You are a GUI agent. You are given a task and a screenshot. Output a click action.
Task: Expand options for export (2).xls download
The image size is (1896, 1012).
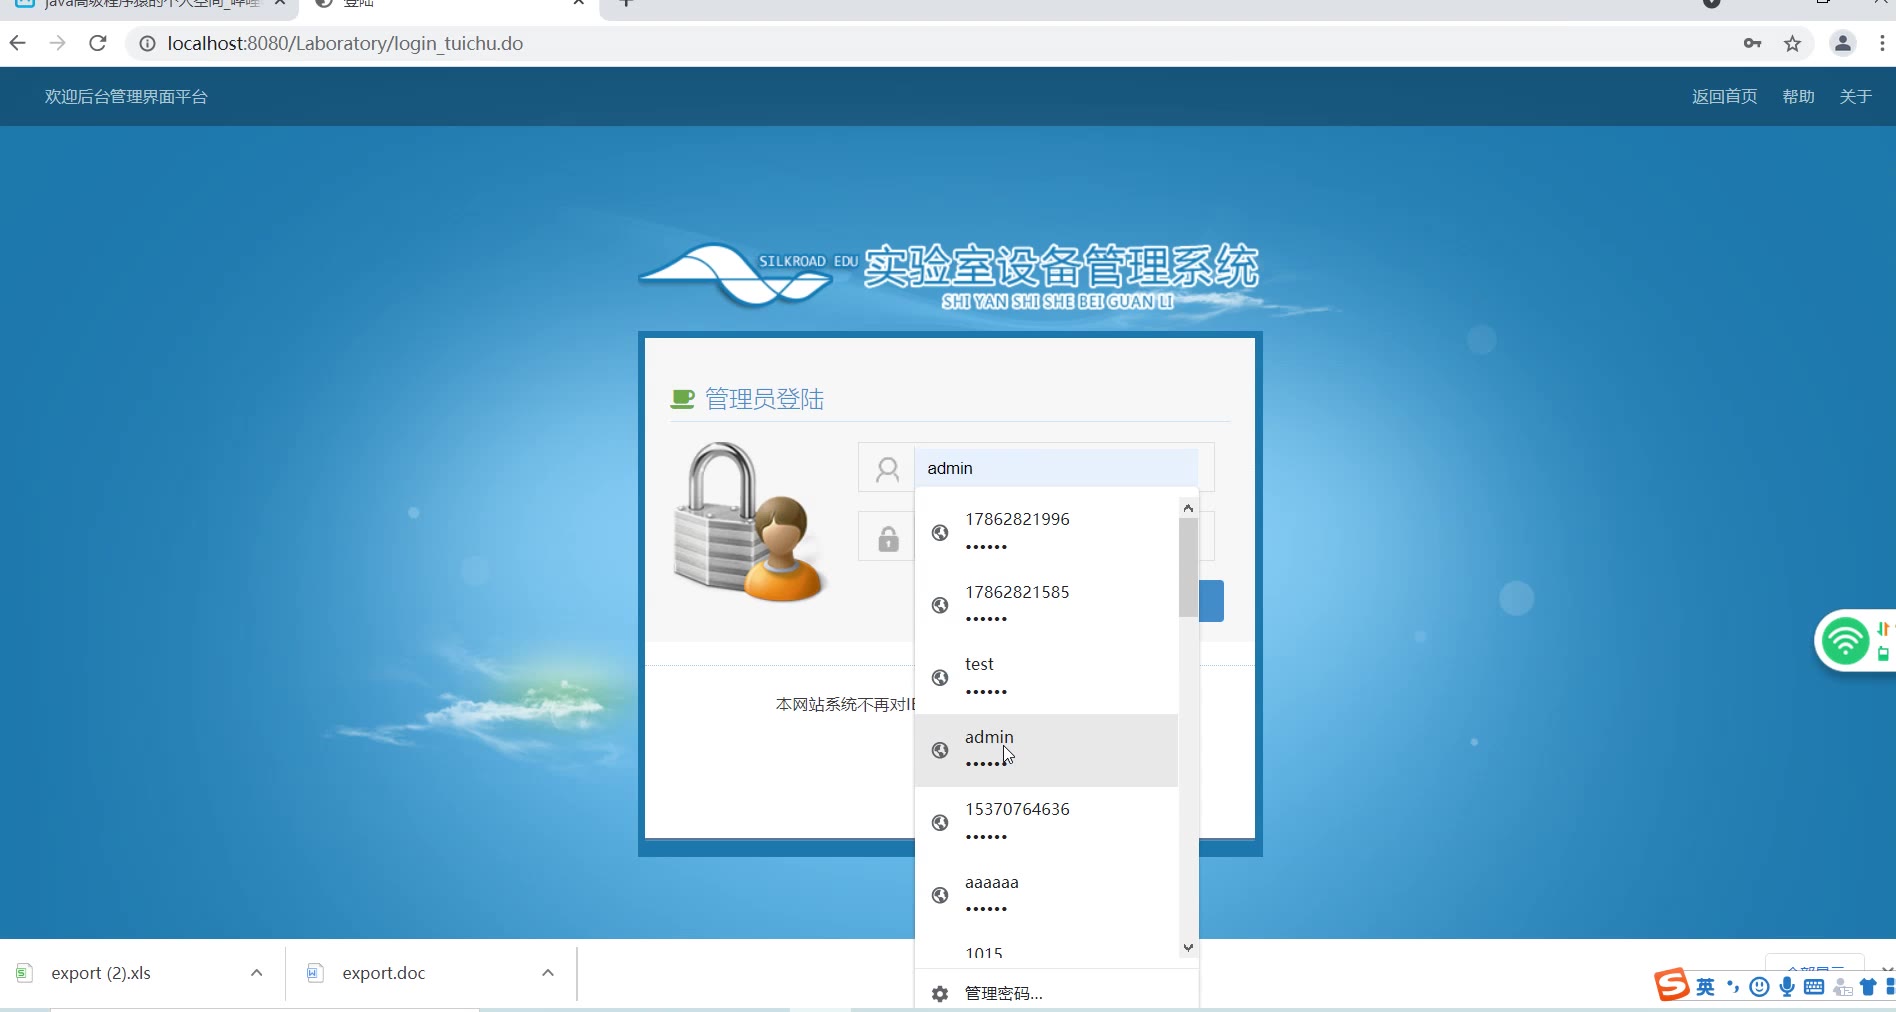pyautogui.click(x=257, y=973)
